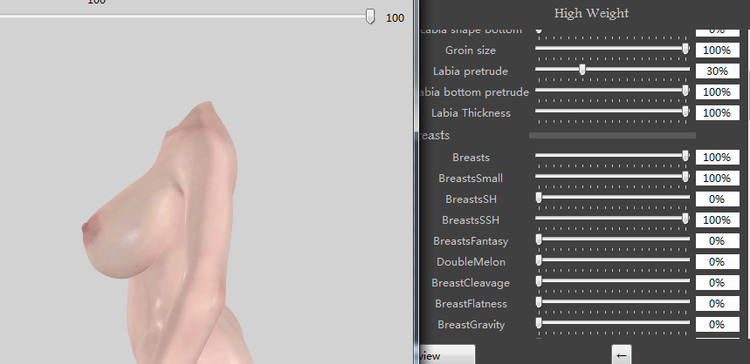This screenshot has height=364, width=750.
Task: Click the preview weight slider handle
Action: pyautogui.click(x=370, y=16)
